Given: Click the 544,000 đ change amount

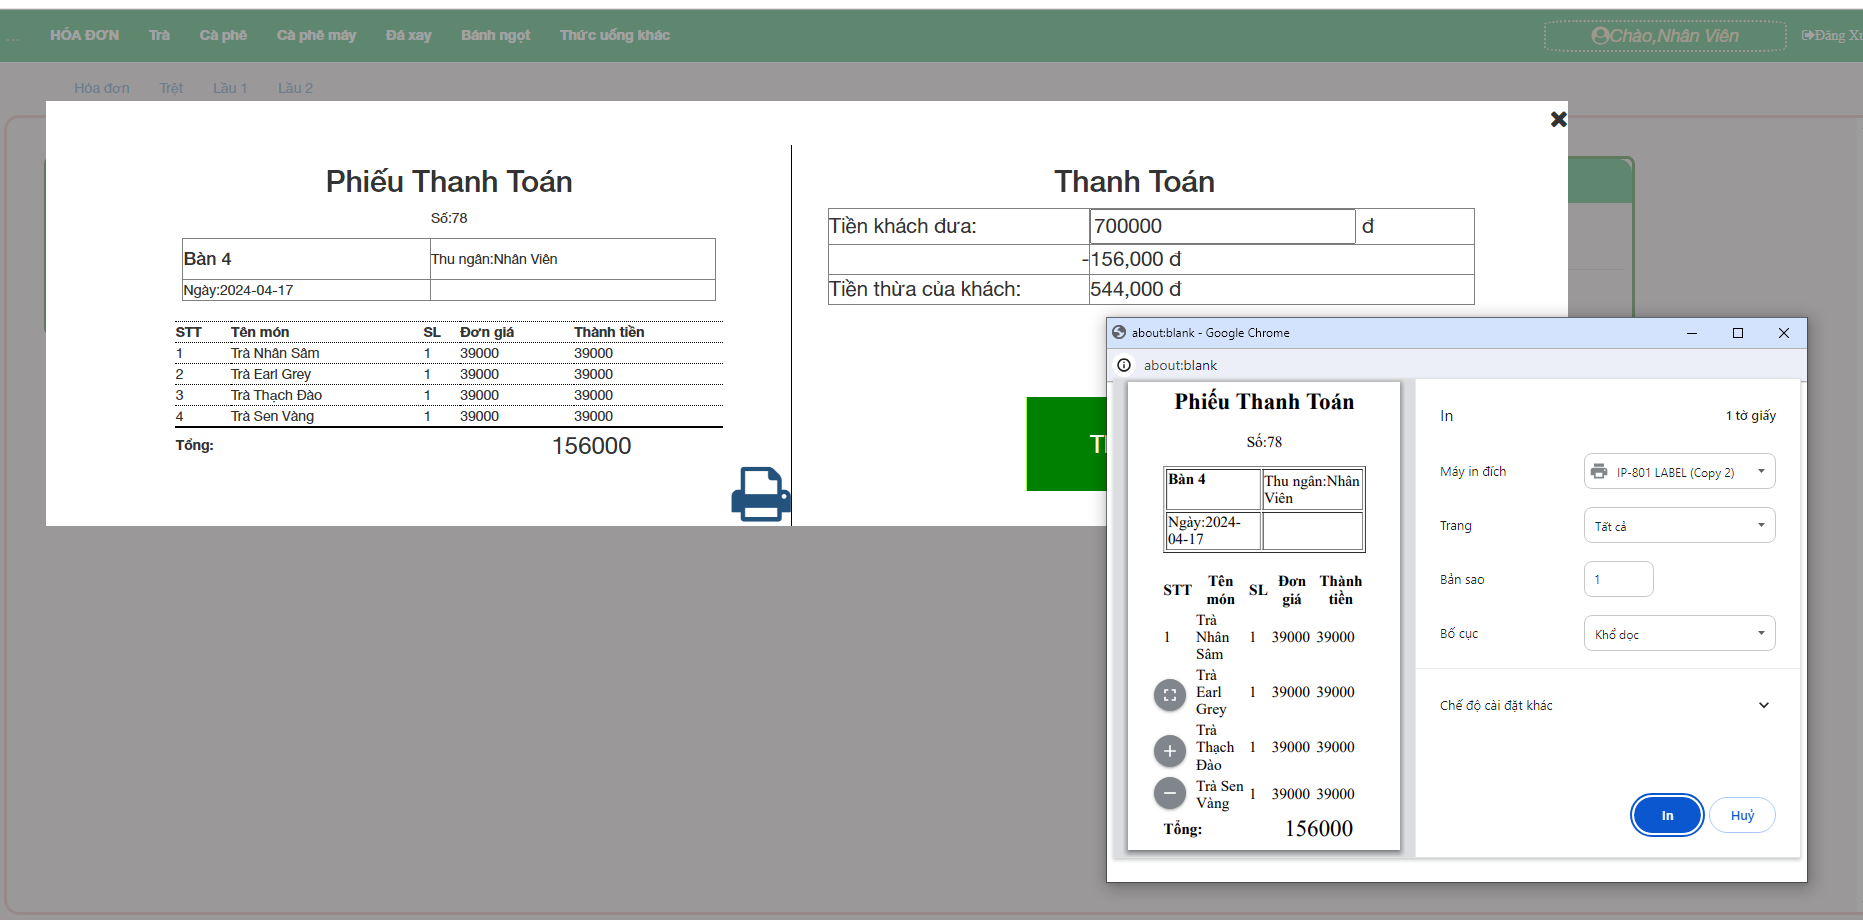Looking at the screenshot, I should click(1135, 289).
